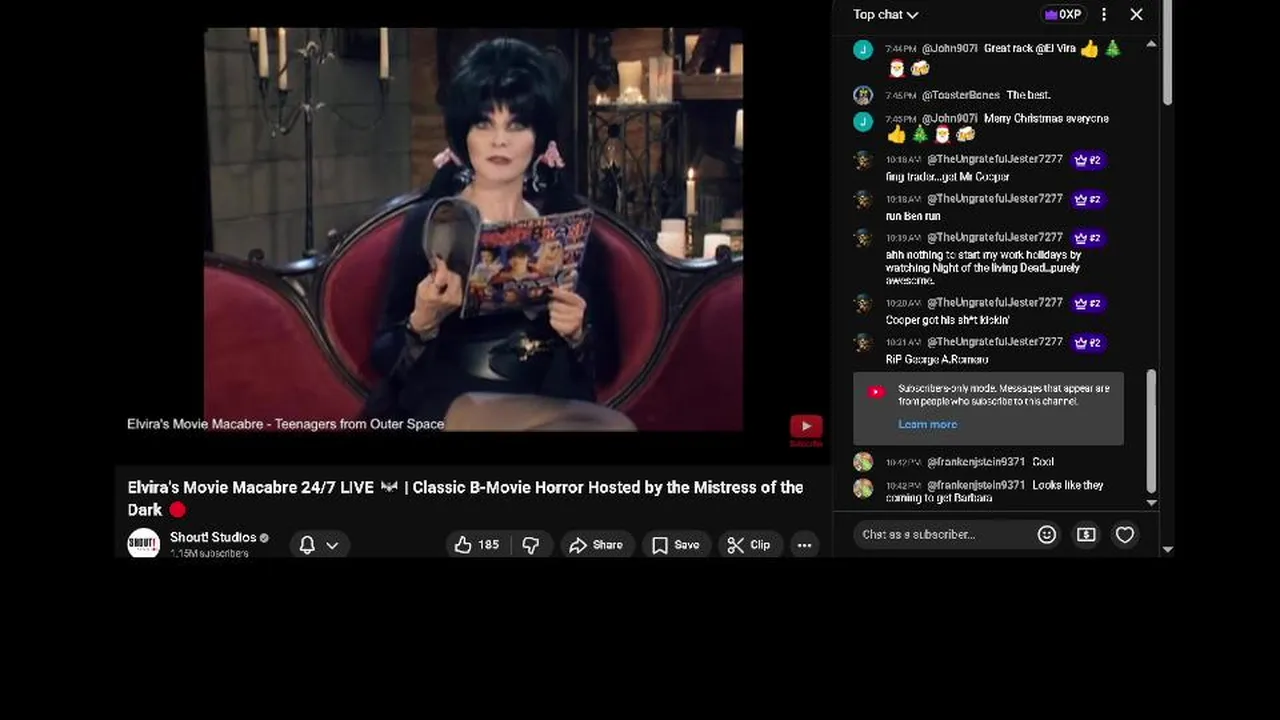Viewport: 1280px width, 720px height.
Task: Like the video with thumbs up 185
Action: 476,545
